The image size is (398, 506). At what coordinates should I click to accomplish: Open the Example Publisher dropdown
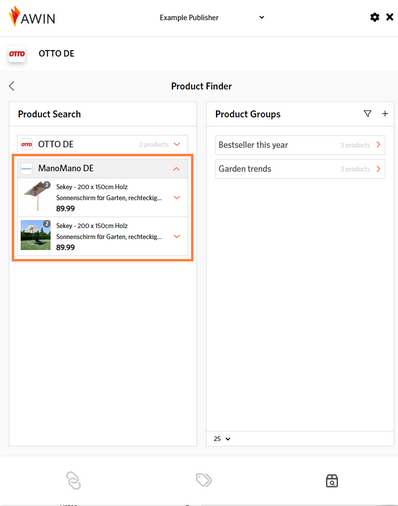pos(212,17)
